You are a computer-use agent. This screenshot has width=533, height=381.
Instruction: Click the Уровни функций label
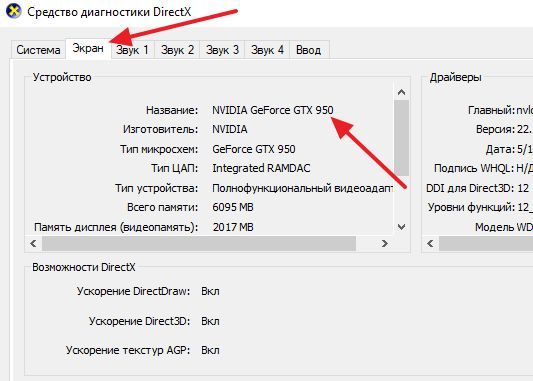pos(471,207)
